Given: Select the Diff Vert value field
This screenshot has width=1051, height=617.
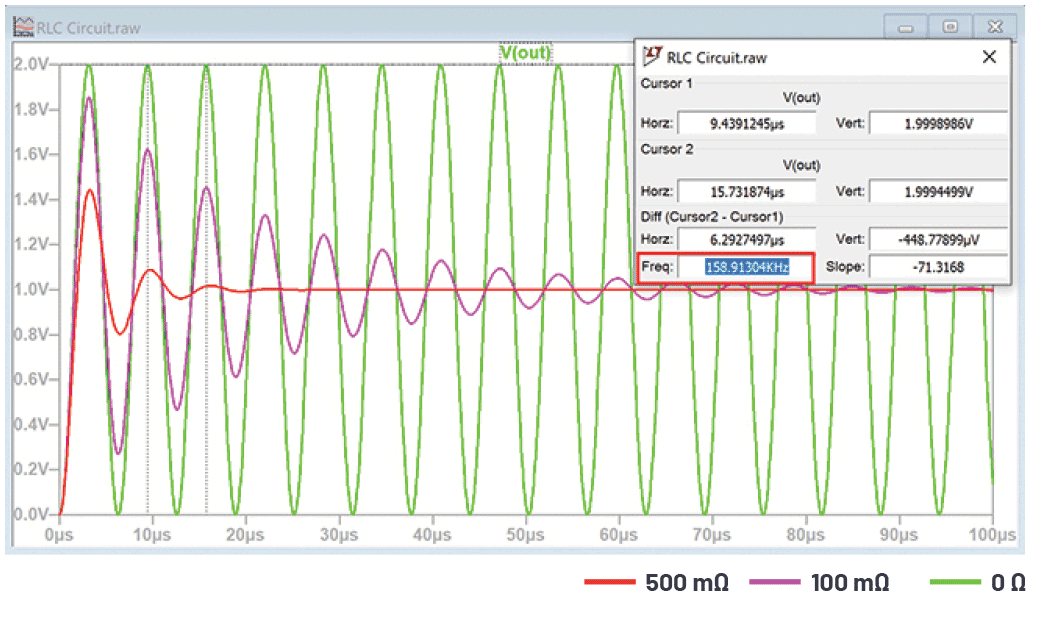Looking at the screenshot, I should pyautogui.click(x=938, y=239).
